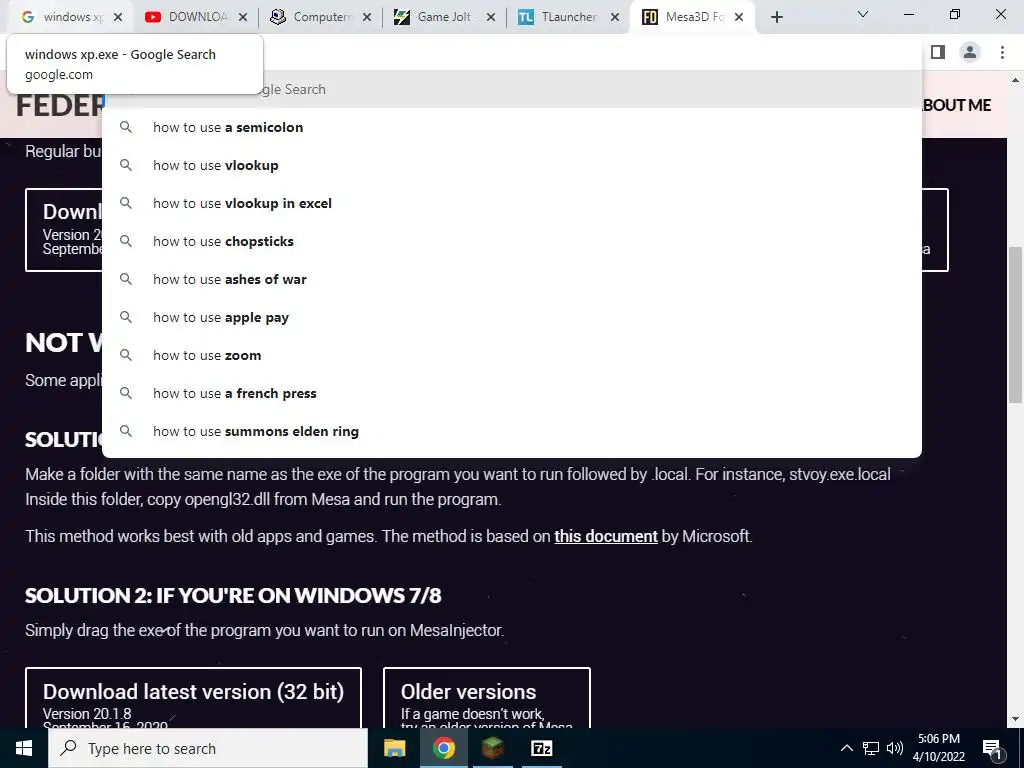This screenshot has width=1024, height=768.
Task: Toggle the Chrome side panel icon
Action: (938, 52)
